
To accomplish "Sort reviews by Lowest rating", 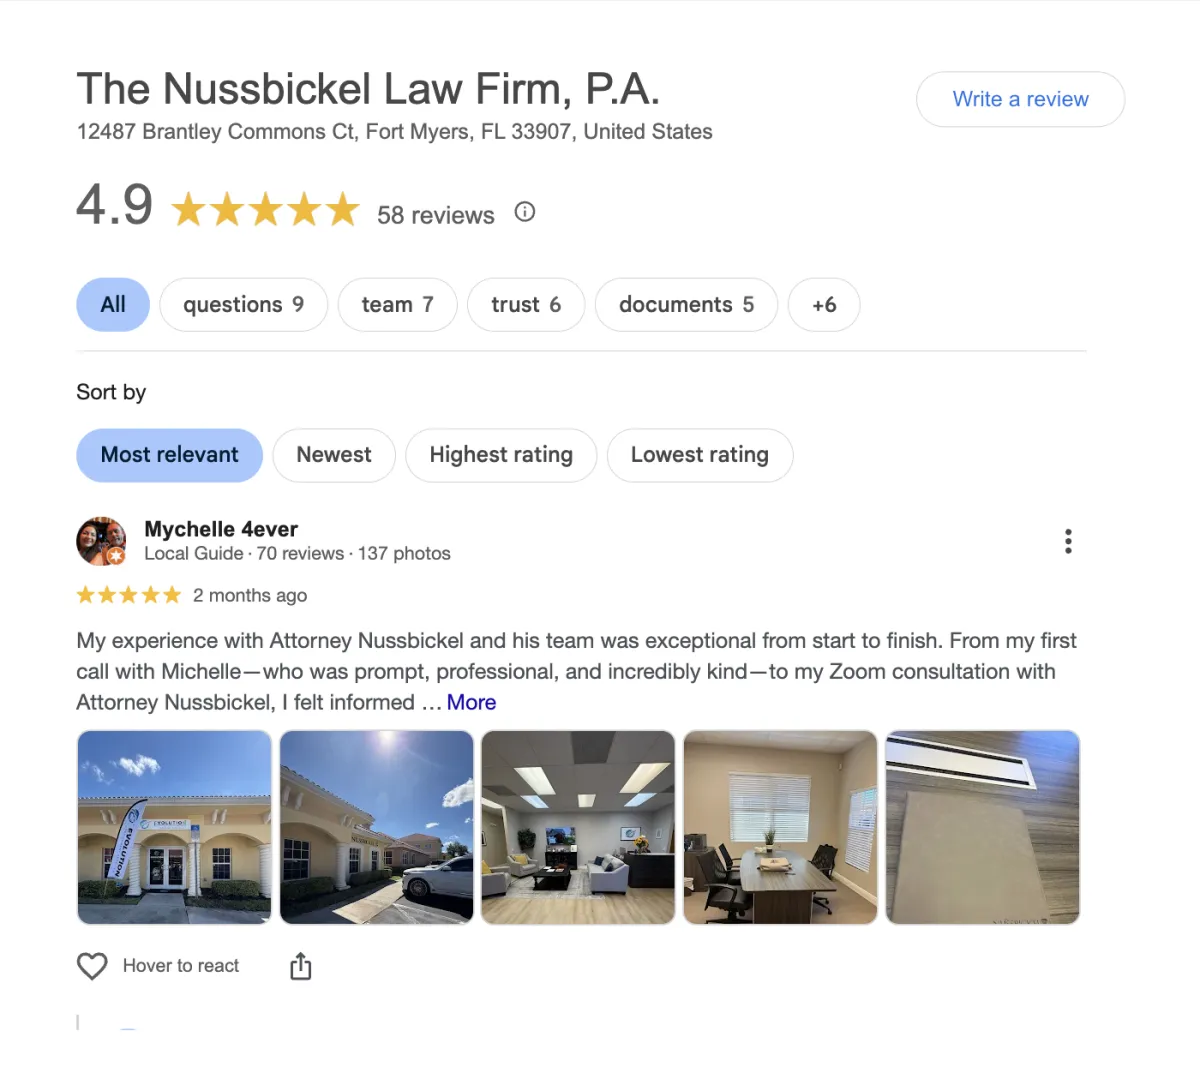I will 700,455.
